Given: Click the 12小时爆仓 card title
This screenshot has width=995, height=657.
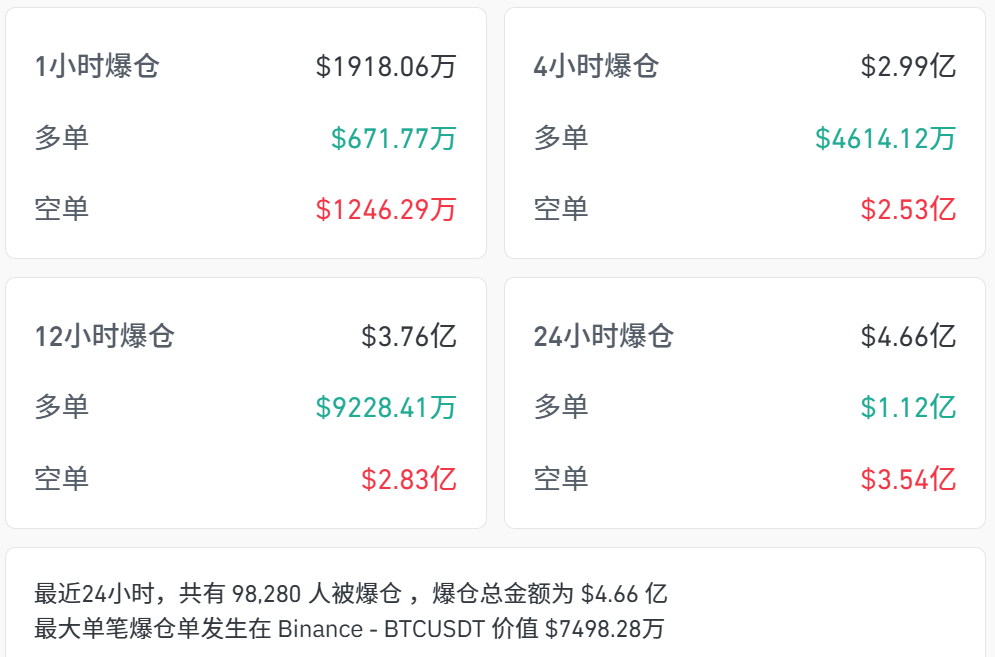Looking at the screenshot, I should pos(105,336).
